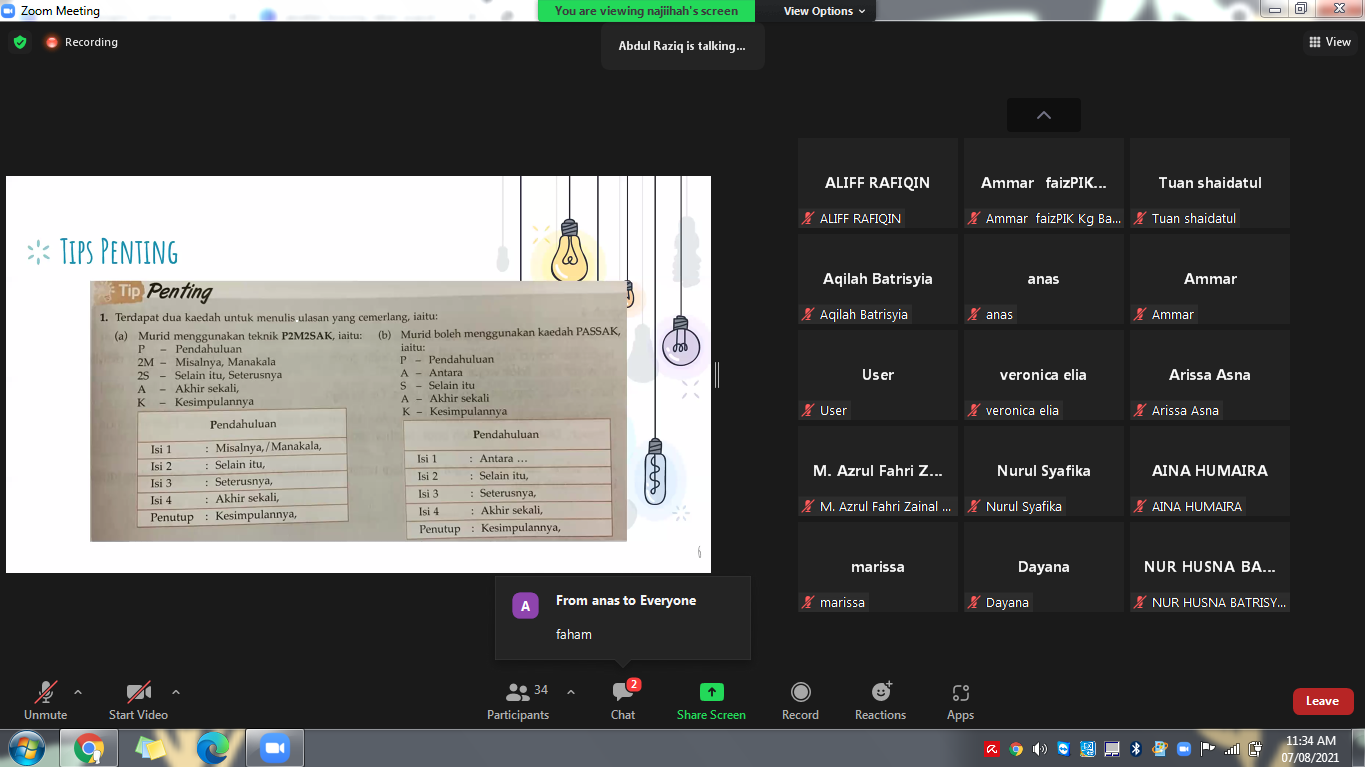Open chat message from anas
Screen dimensions: 1365x767
623,617
